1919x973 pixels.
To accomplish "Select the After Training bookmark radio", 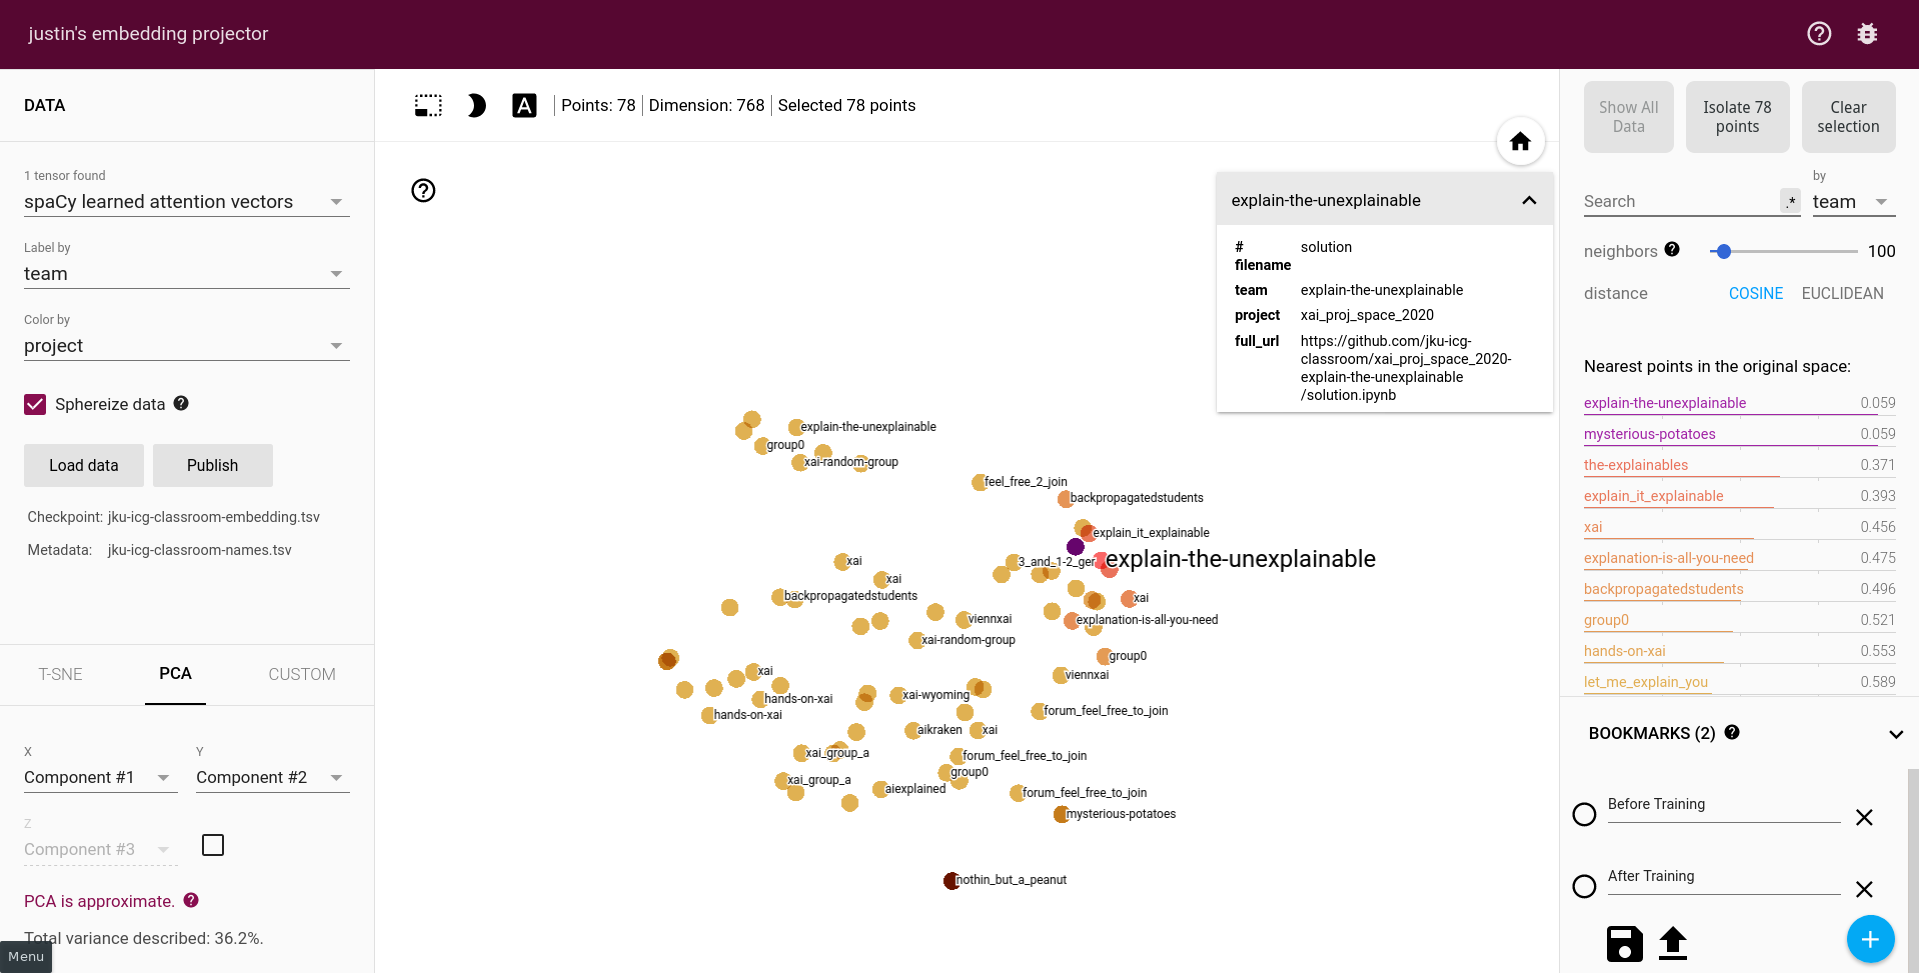I will [x=1584, y=887].
